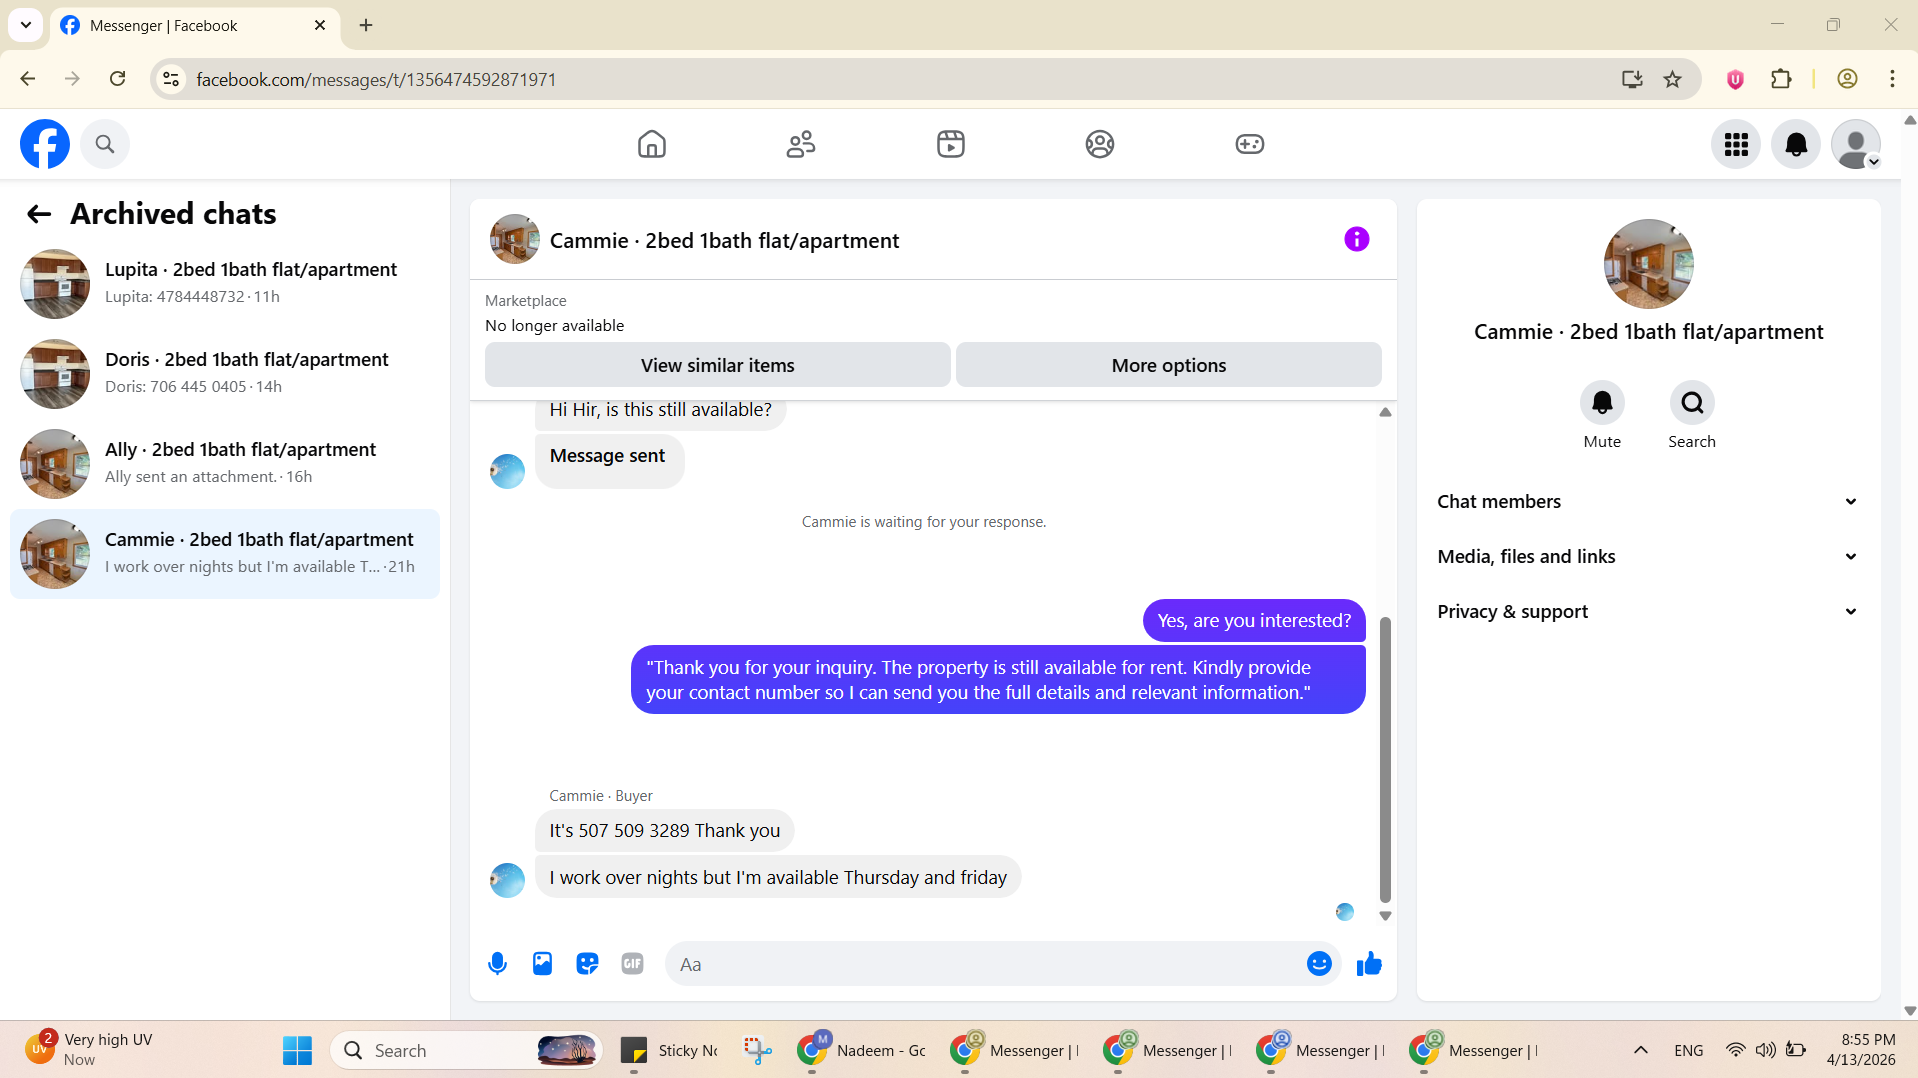Click chat scroll down arrow
The width and height of the screenshot is (1918, 1078).
[x=1385, y=916]
